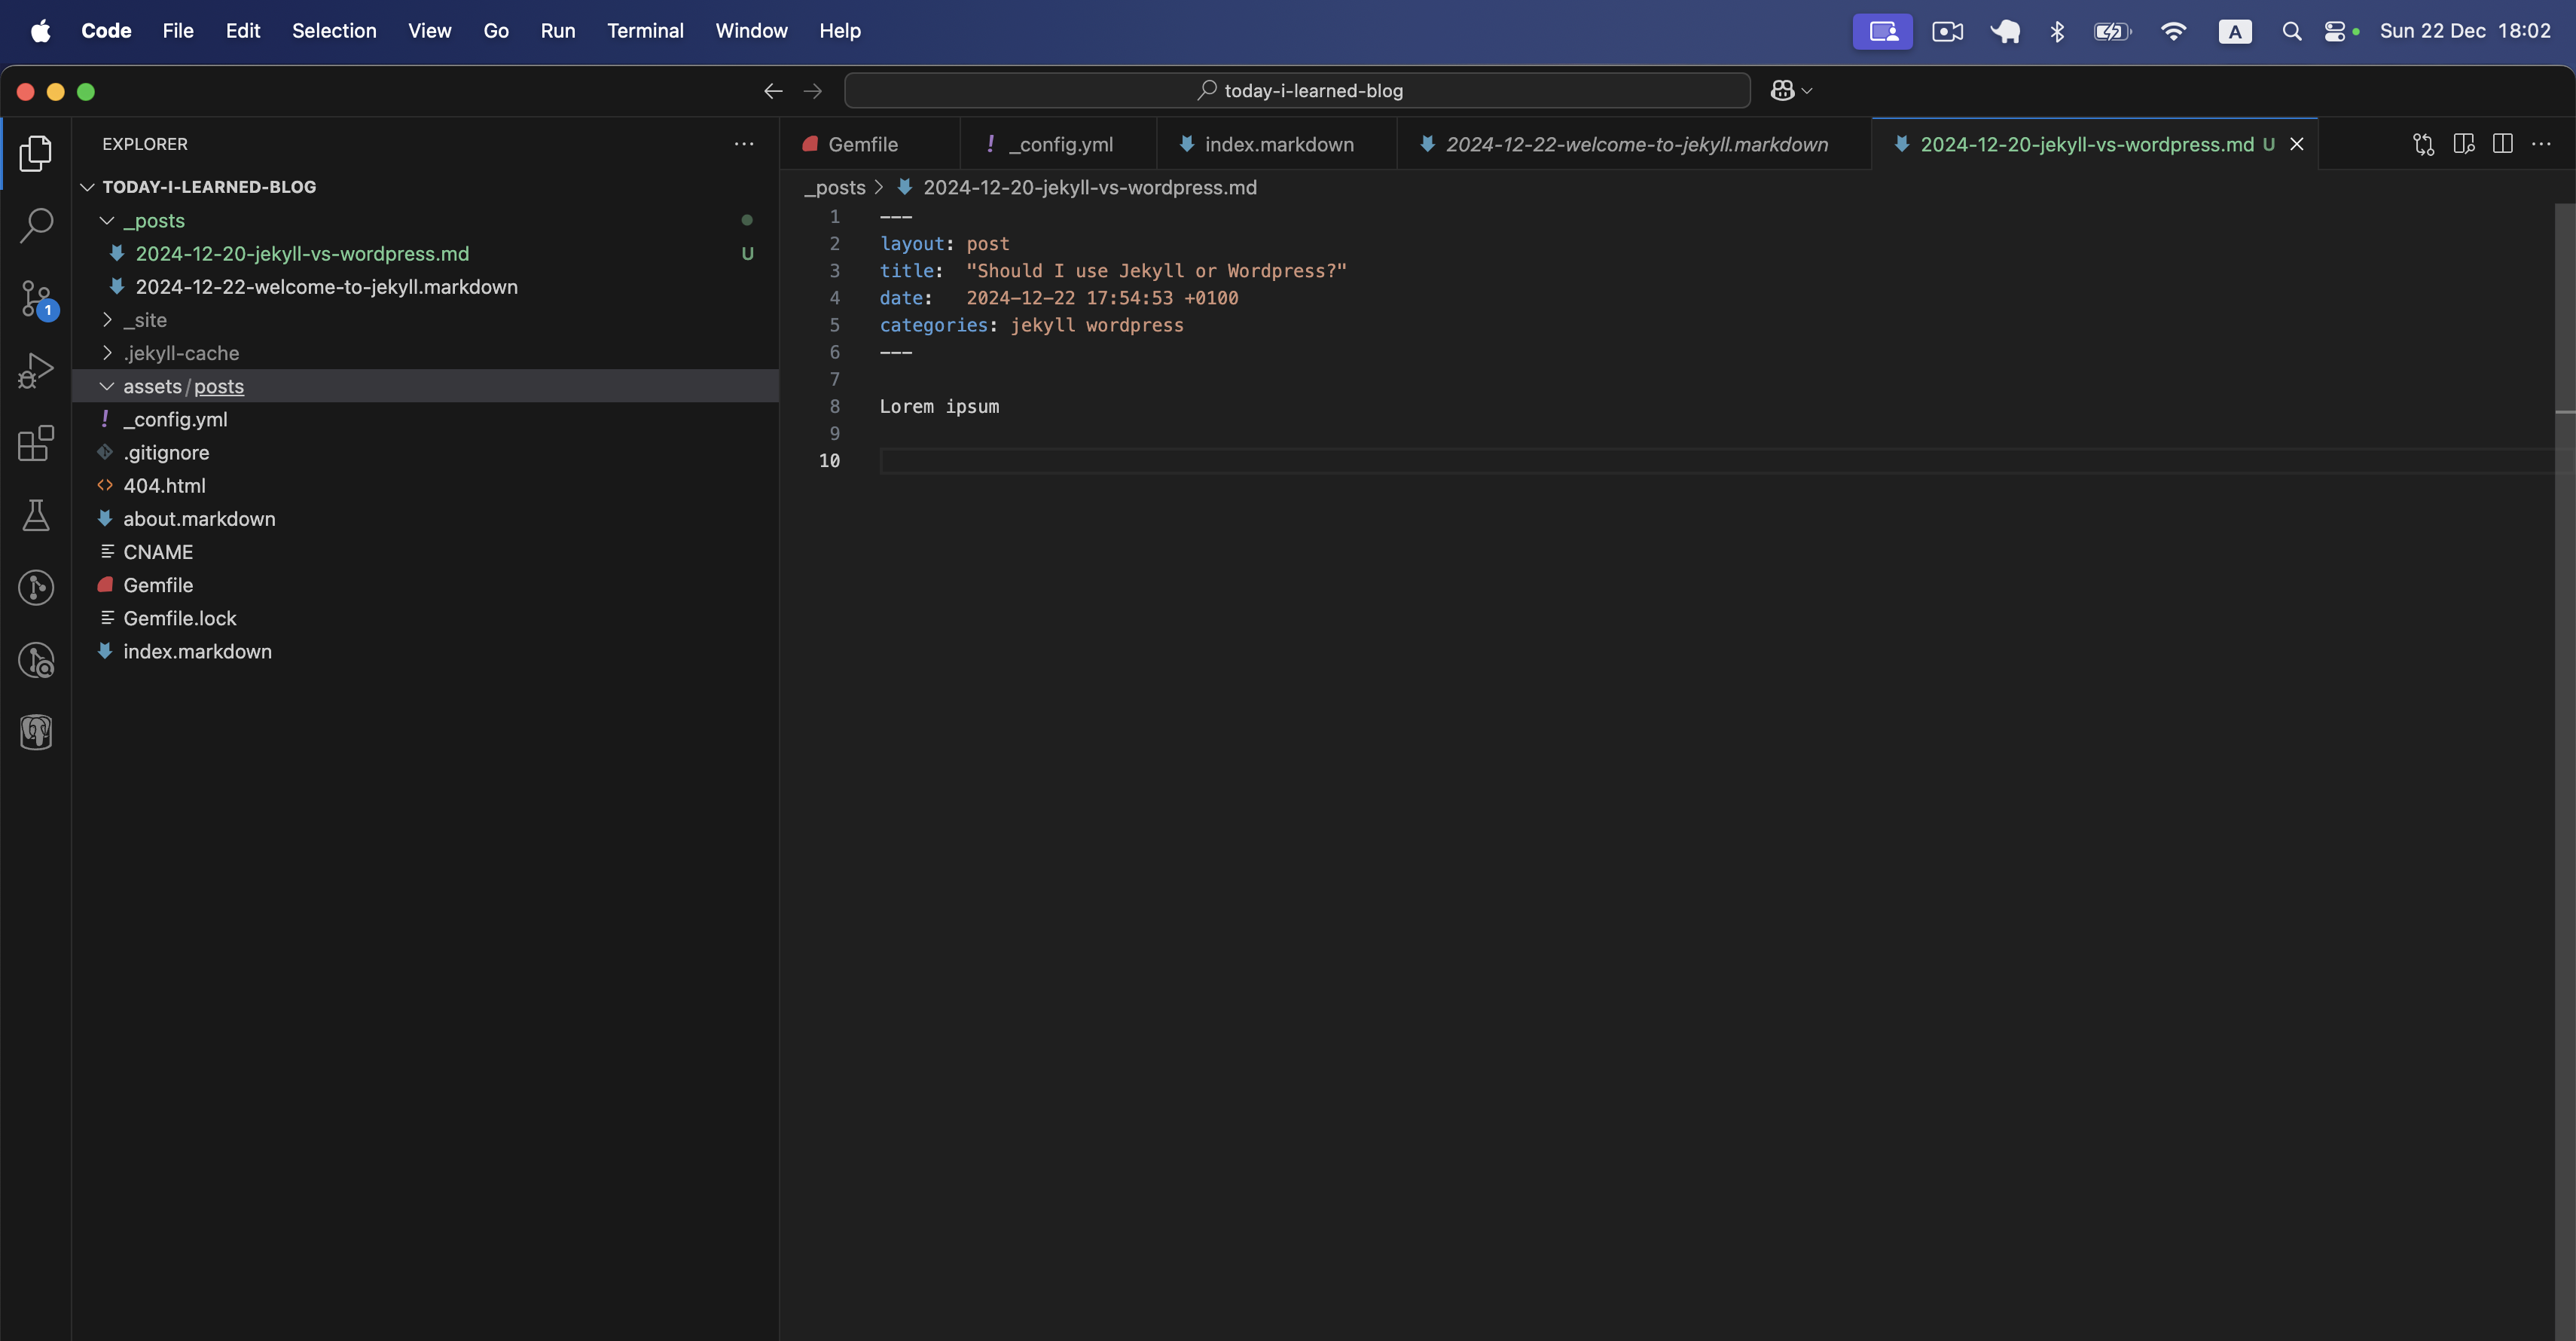Viewport: 2576px width, 1341px height.
Task: Click the keyboard input source indicator
Action: coord(2235,31)
